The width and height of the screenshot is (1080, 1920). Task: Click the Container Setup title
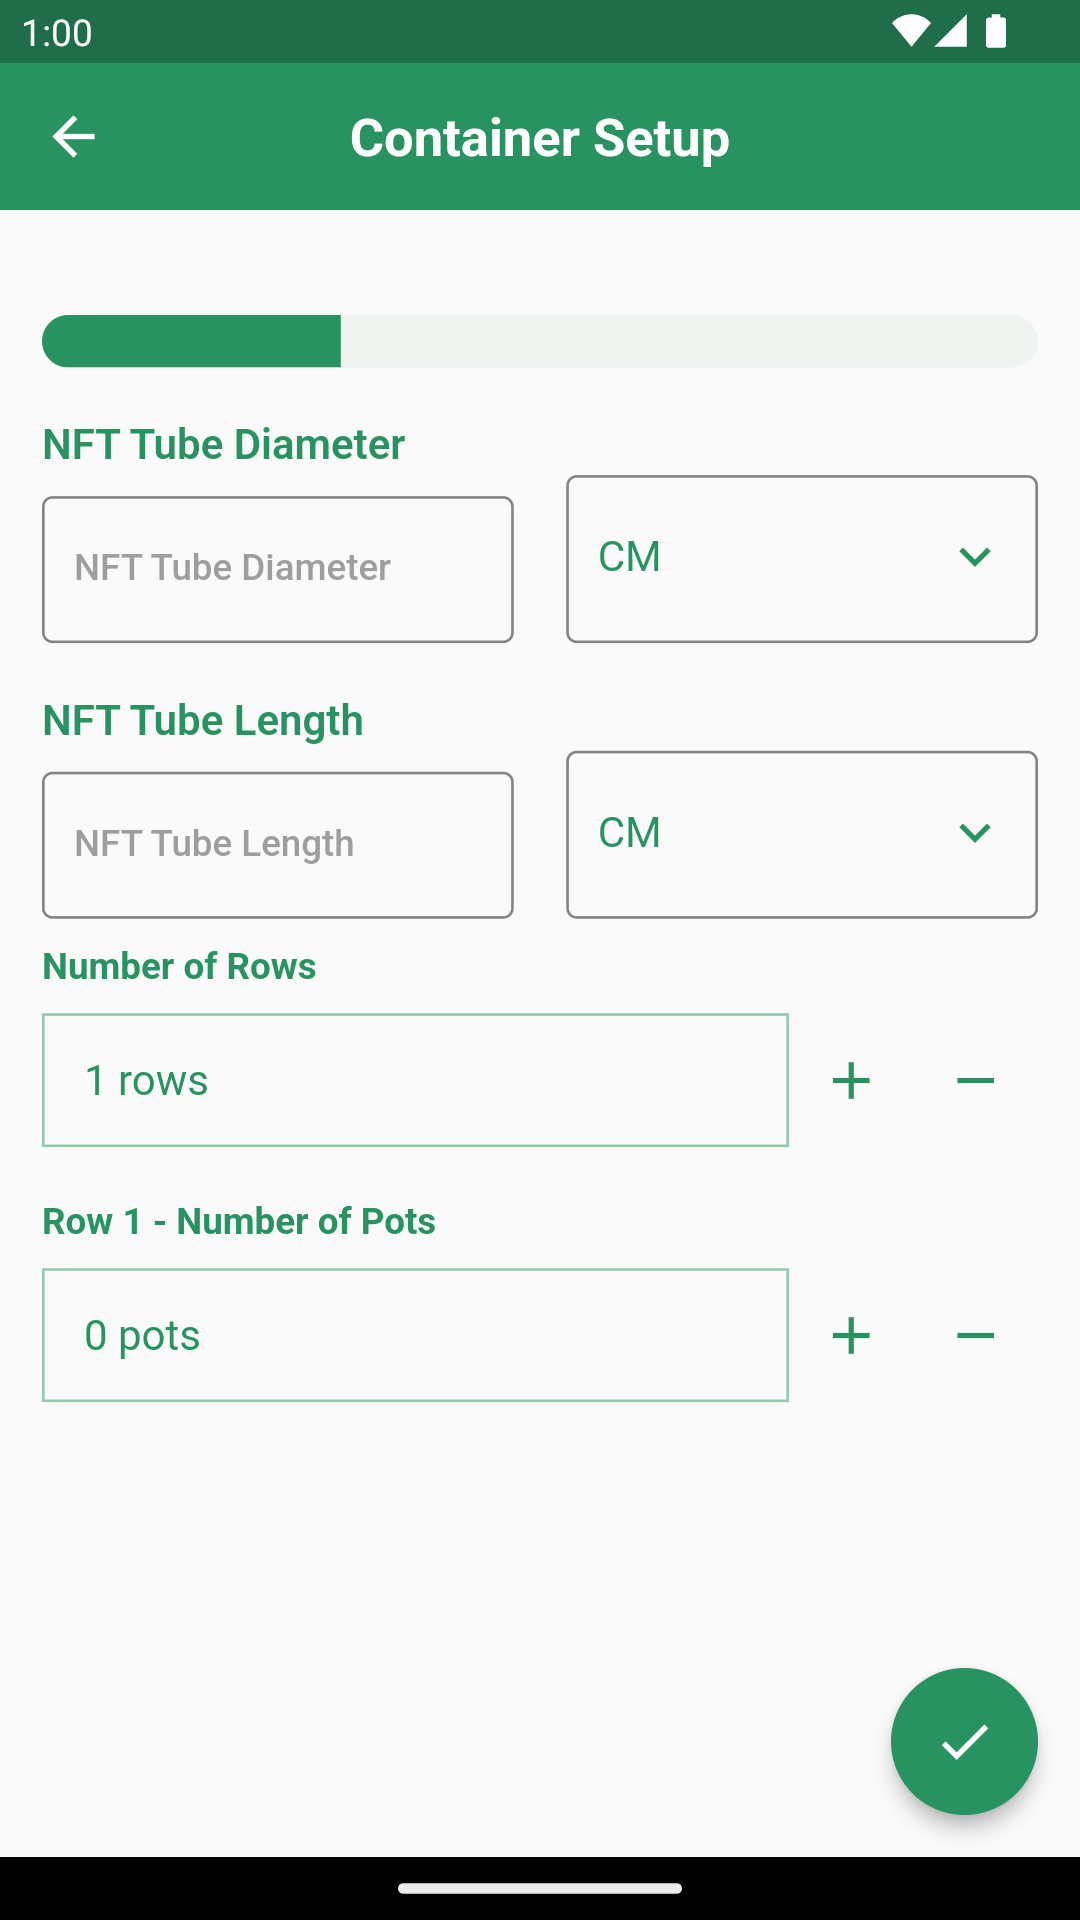pyautogui.click(x=540, y=138)
